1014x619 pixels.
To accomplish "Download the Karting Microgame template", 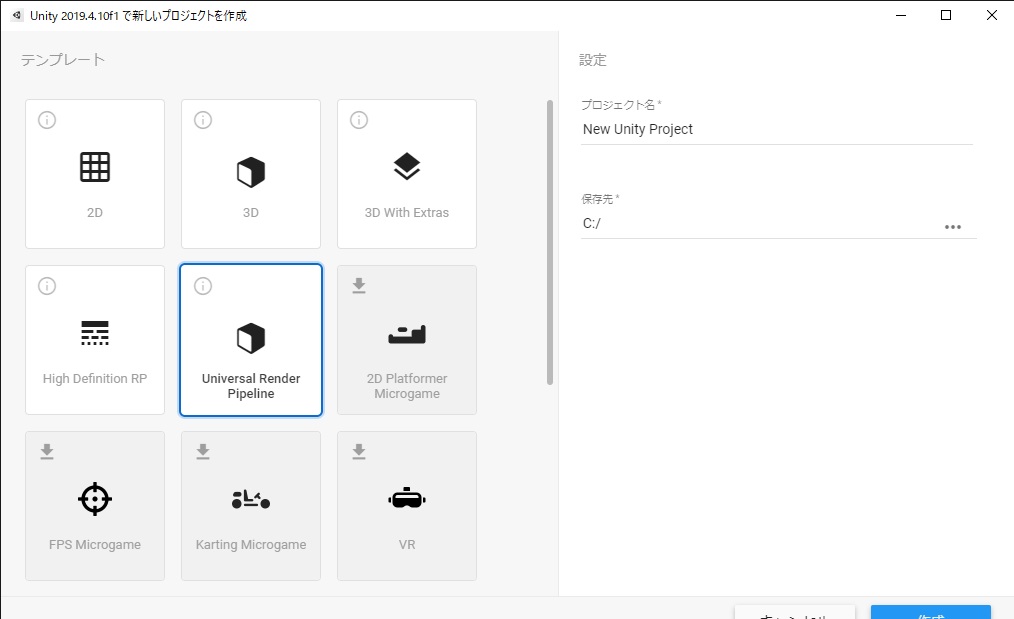I will 203,451.
